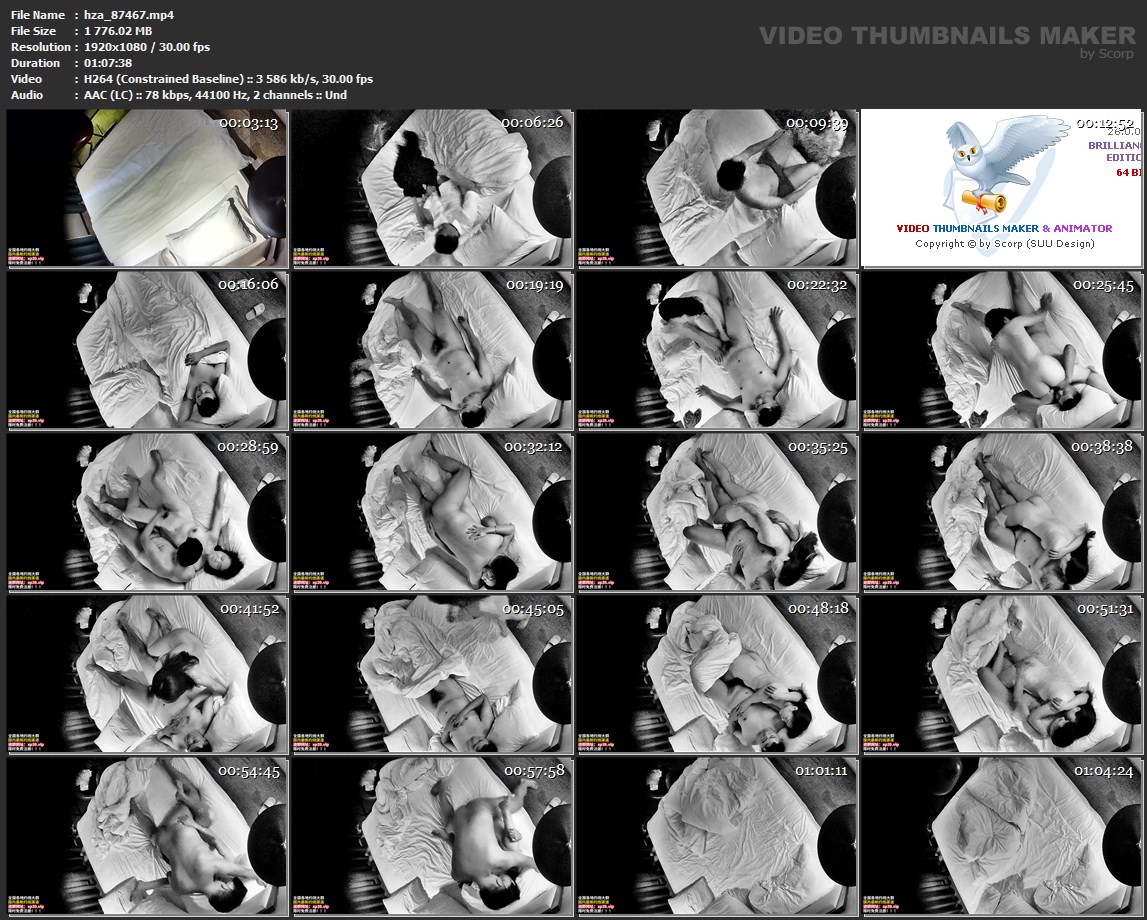Select the duration value 01:07:38
This screenshot has height=920, width=1147.
point(108,63)
